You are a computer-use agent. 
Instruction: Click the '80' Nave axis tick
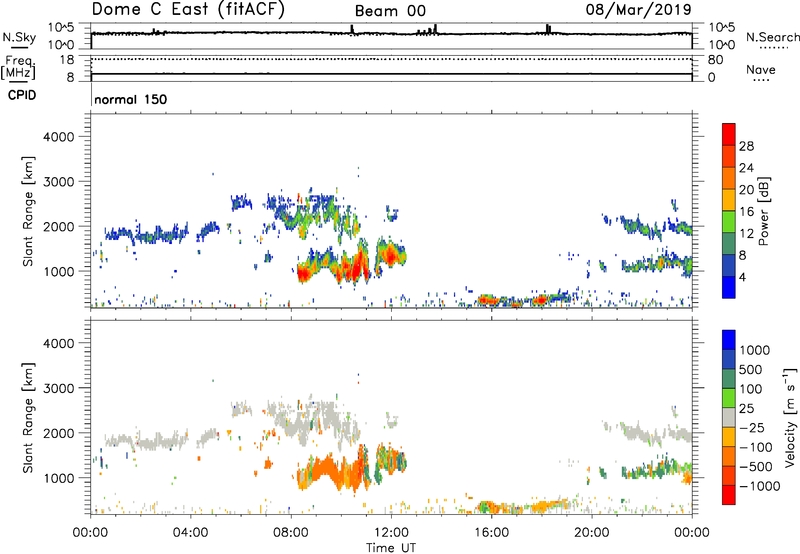716,60
